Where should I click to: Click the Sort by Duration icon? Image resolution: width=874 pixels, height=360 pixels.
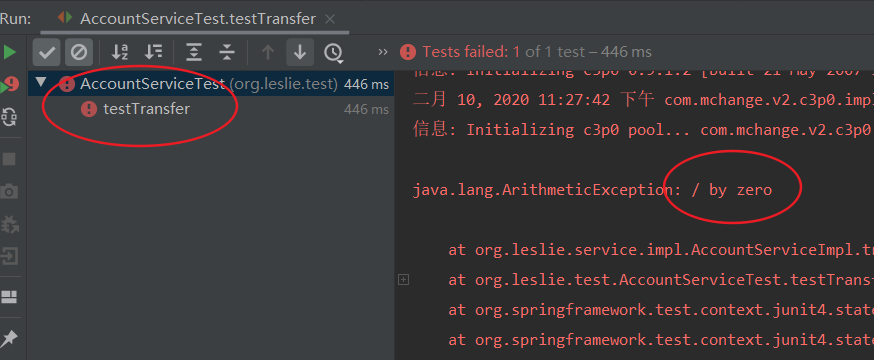(153, 52)
